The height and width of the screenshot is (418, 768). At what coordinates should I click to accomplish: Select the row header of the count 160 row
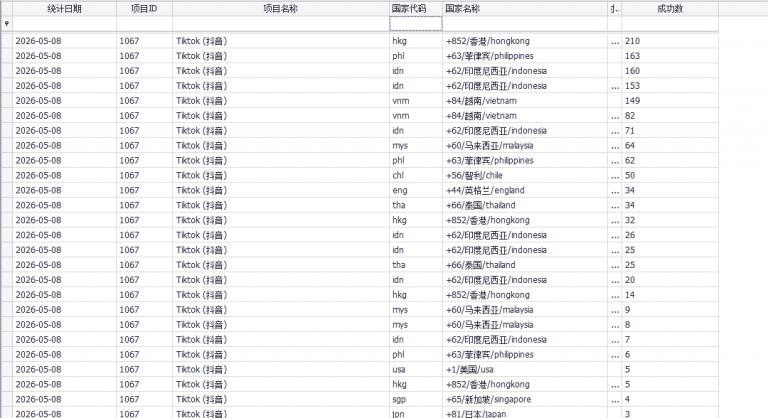(7, 71)
